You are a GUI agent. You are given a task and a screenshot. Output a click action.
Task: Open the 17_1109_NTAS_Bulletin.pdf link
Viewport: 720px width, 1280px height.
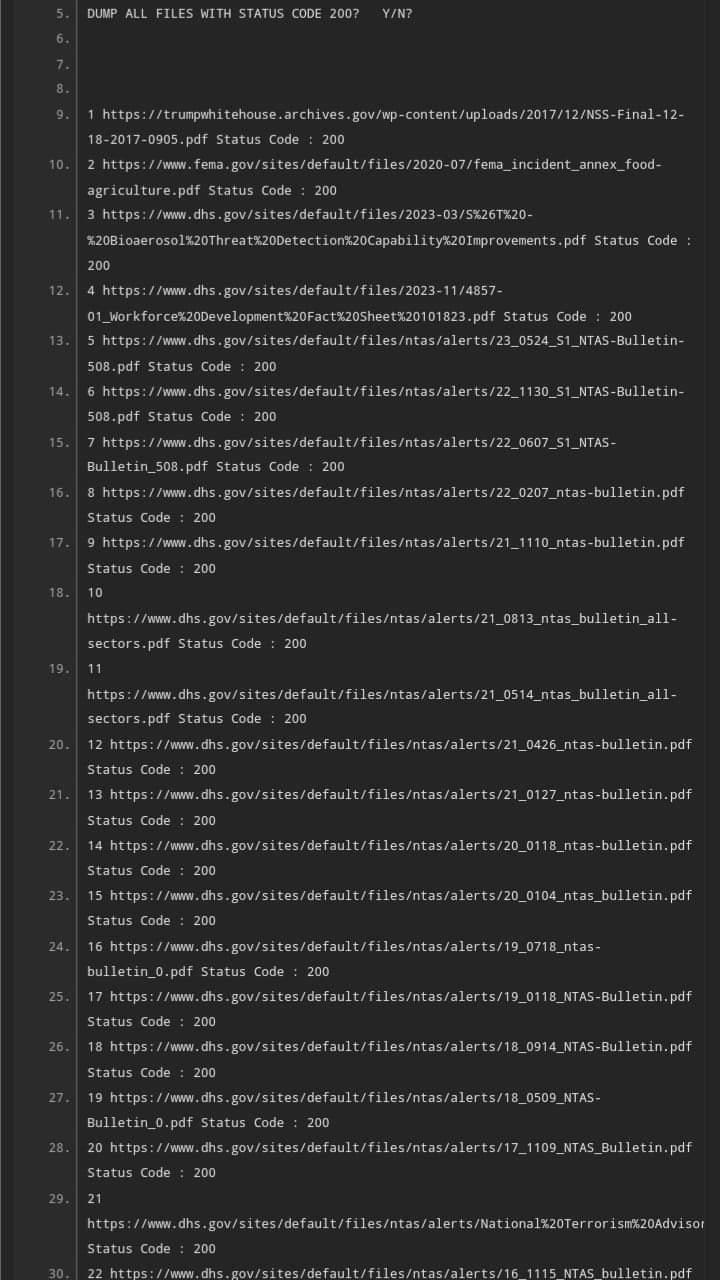(400, 1148)
